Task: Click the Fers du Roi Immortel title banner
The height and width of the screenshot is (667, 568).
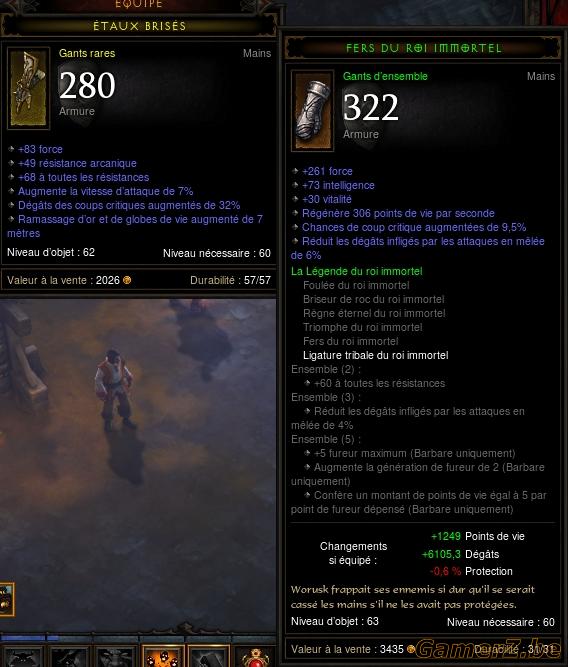Action: click(423, 48)
